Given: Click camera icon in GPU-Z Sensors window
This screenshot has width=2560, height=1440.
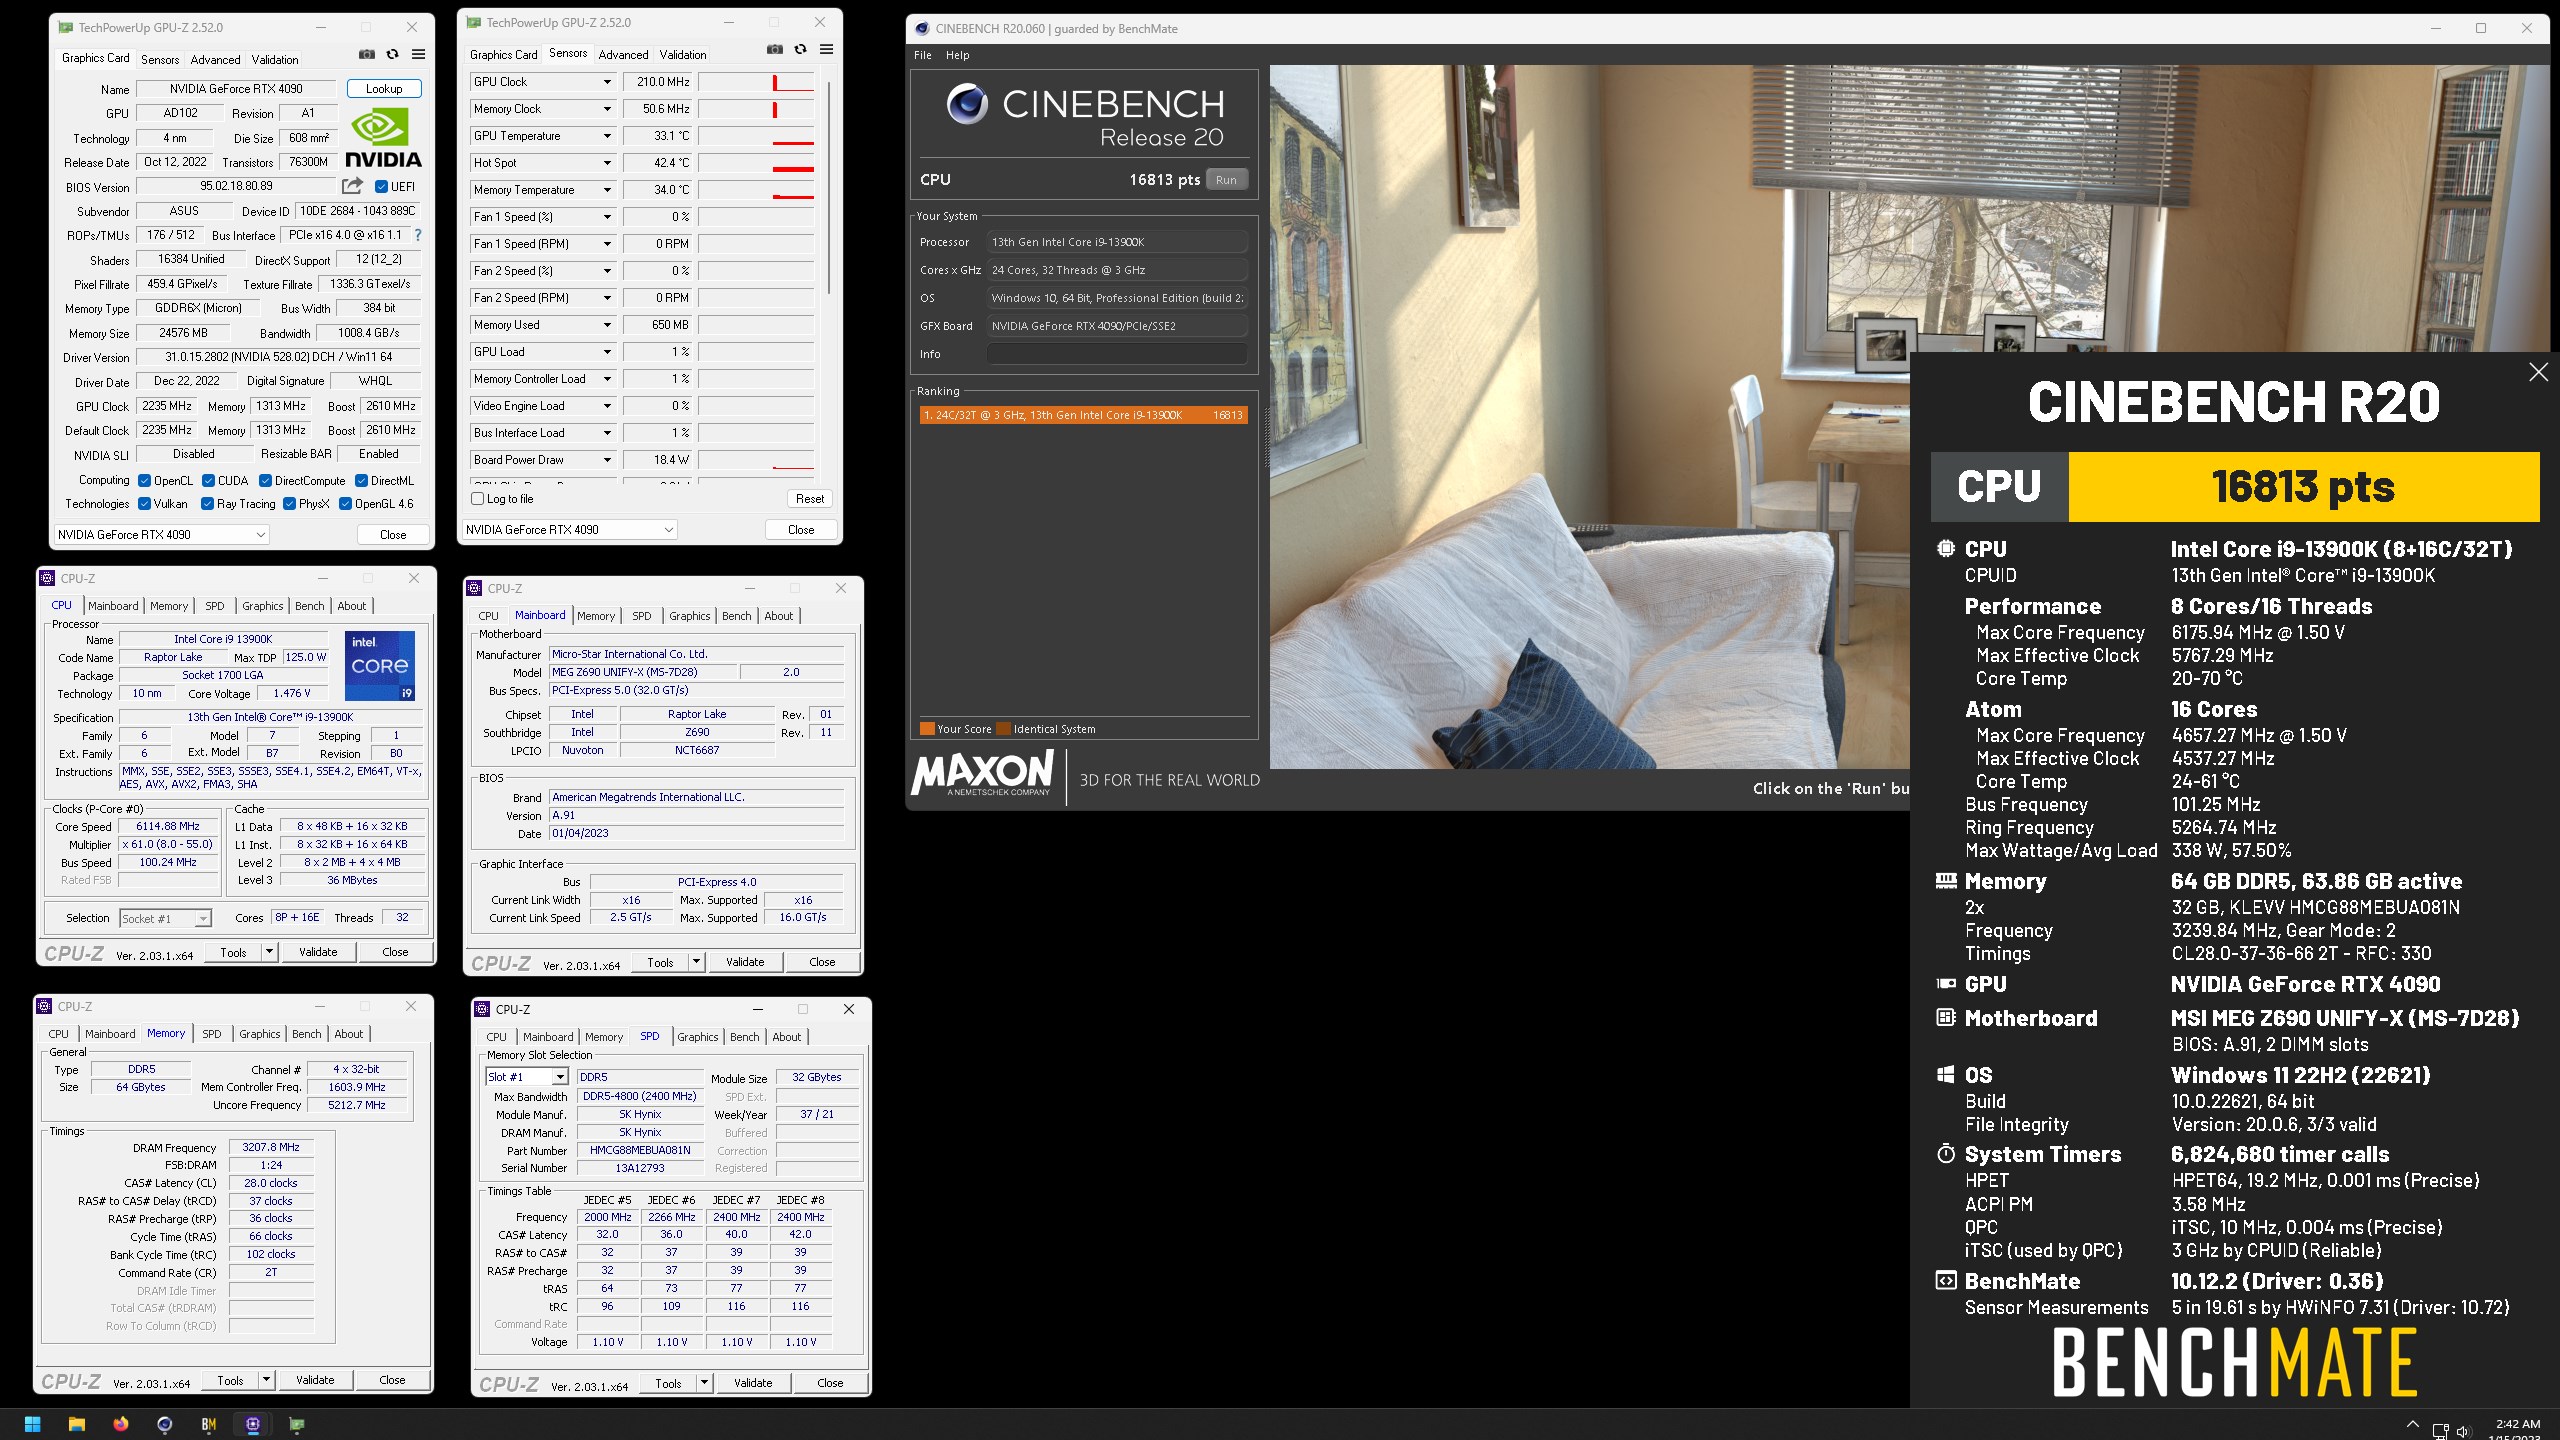Looking at the screenshot, I should click(x=775, y=49).
